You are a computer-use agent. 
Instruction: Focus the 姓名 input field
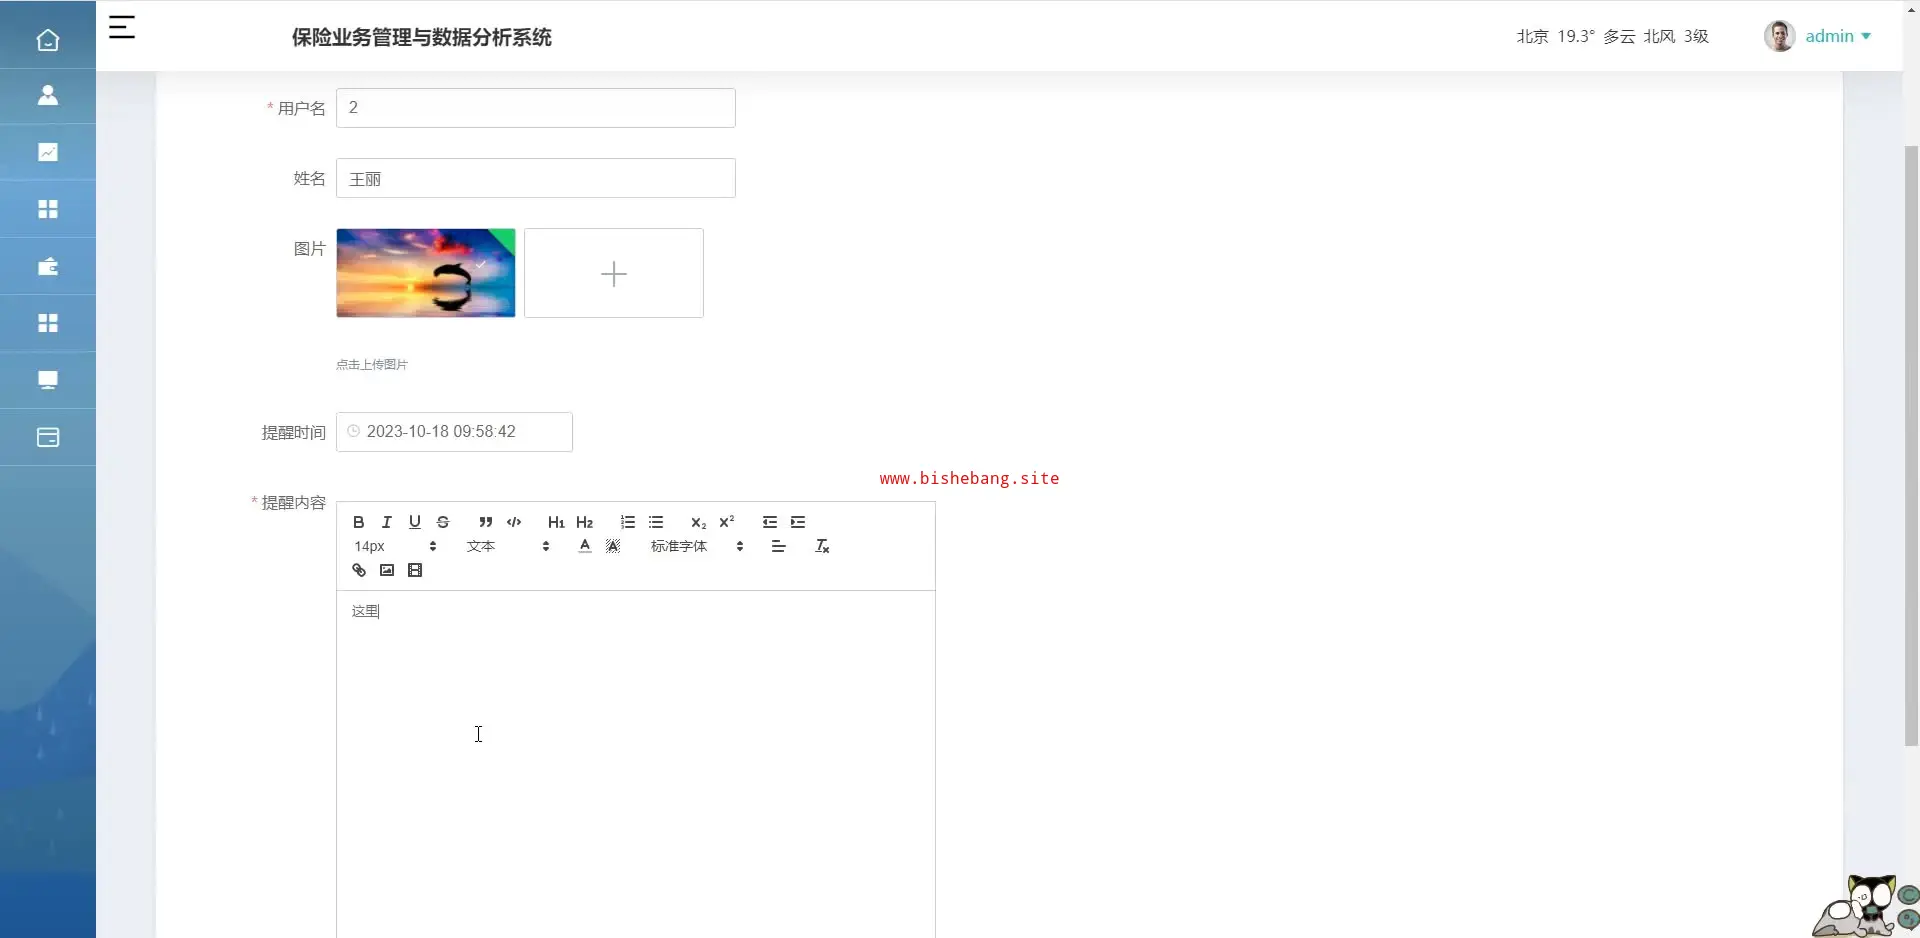tap(536, 178)
